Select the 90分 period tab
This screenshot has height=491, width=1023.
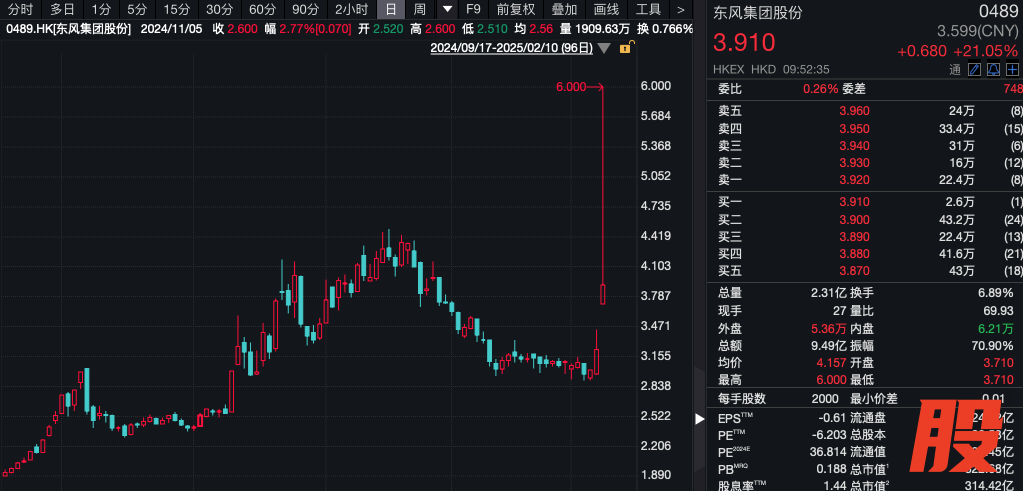(x=305, y=9)
